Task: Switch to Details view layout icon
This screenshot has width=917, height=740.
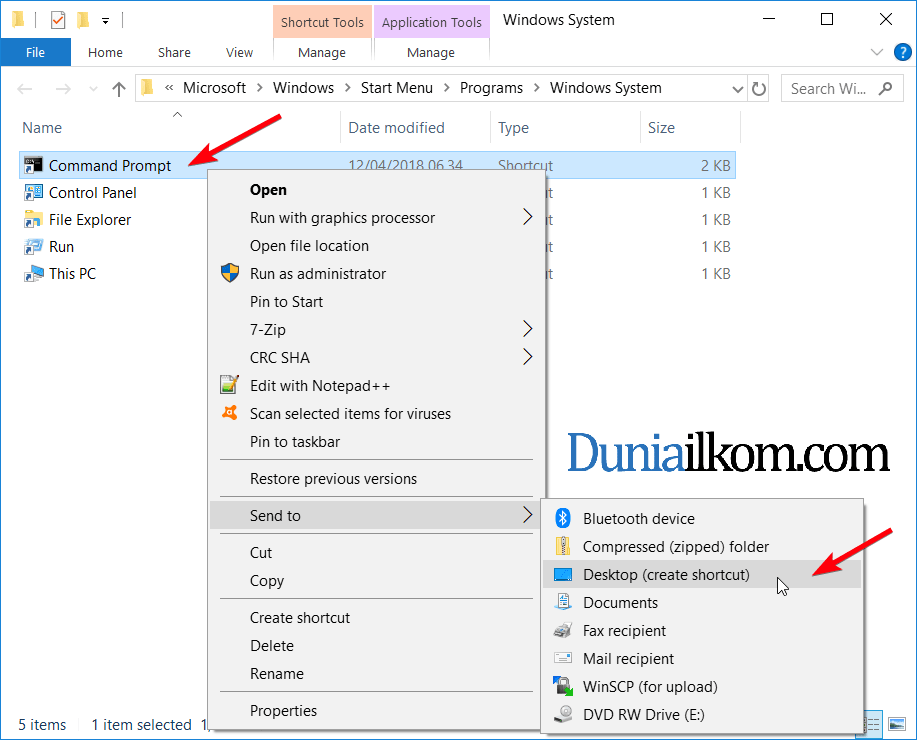Action: pyautogui.click(x=873, y=725)
